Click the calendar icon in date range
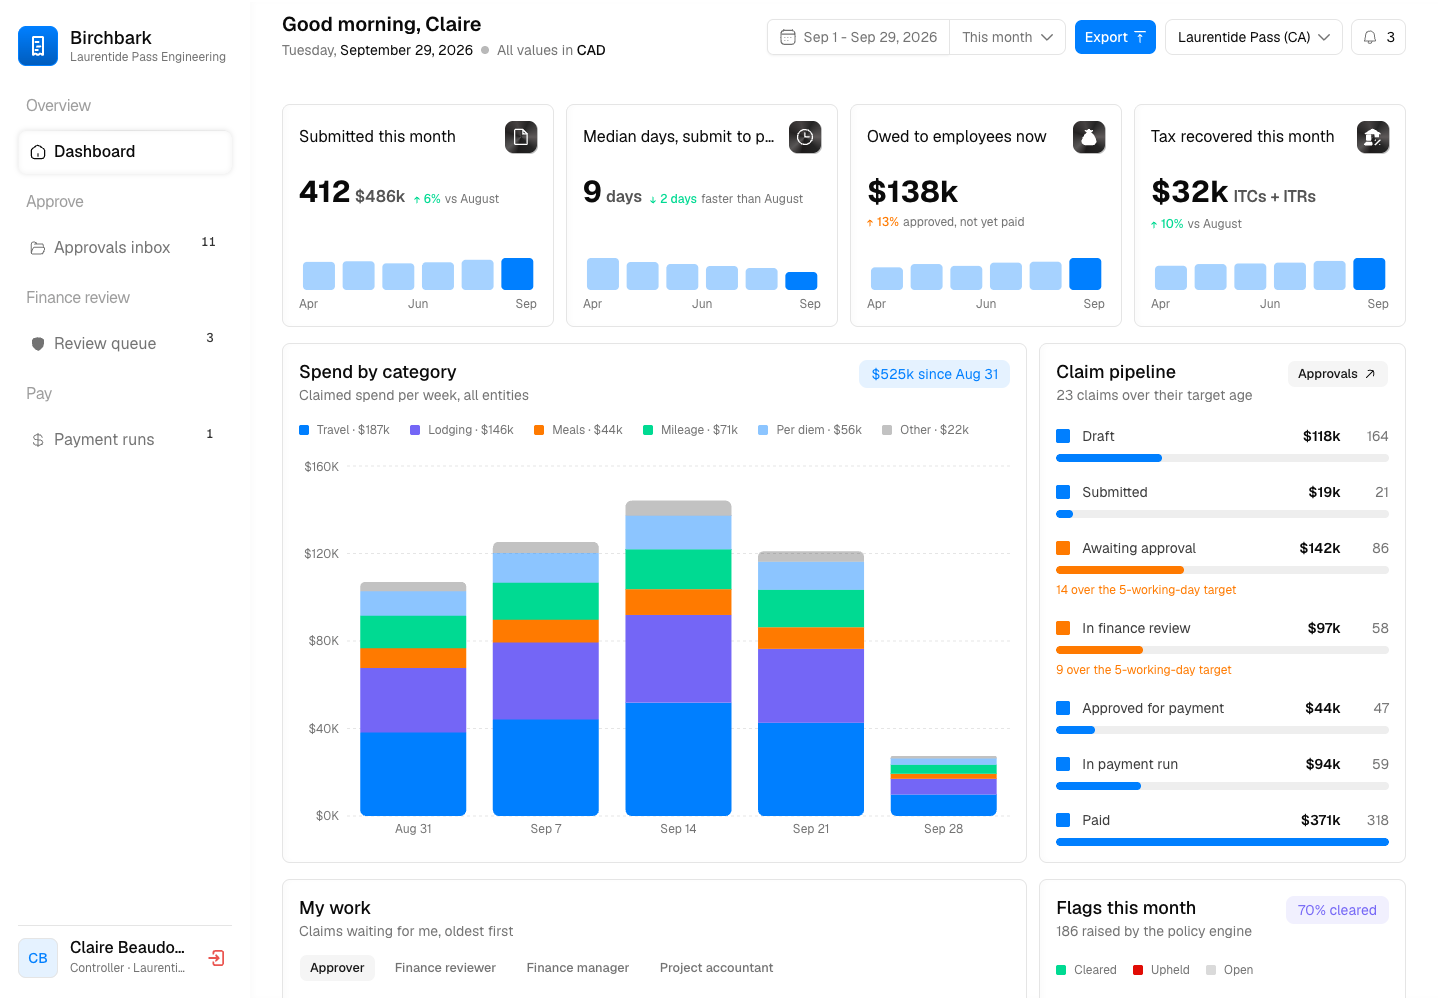The width and height of the screenshot is (1440, 1000). coord(788,37)
